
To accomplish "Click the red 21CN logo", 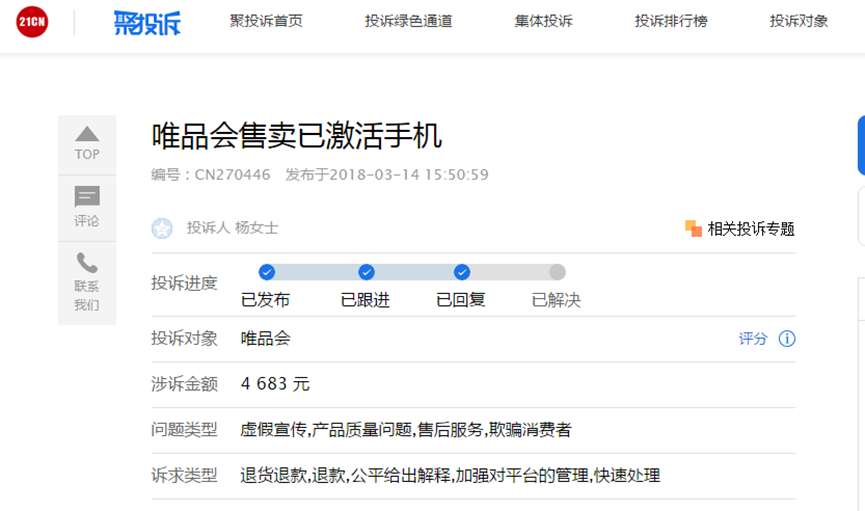I will click(32, 22).
